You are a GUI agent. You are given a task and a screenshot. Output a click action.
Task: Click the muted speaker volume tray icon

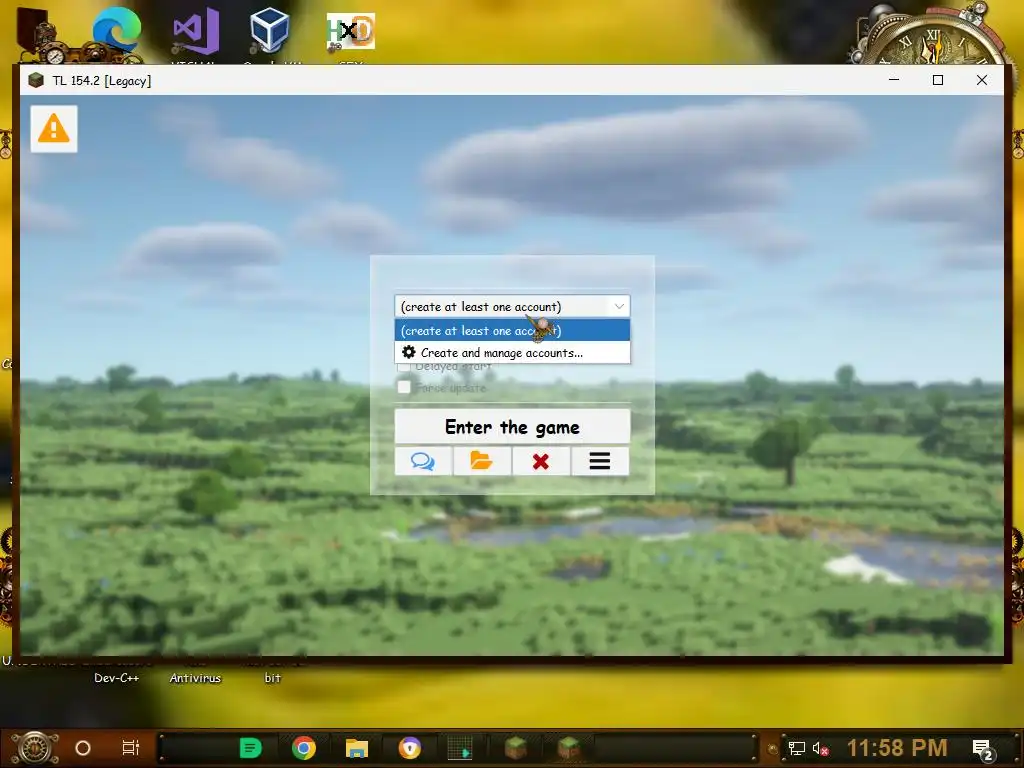point(821,748)
